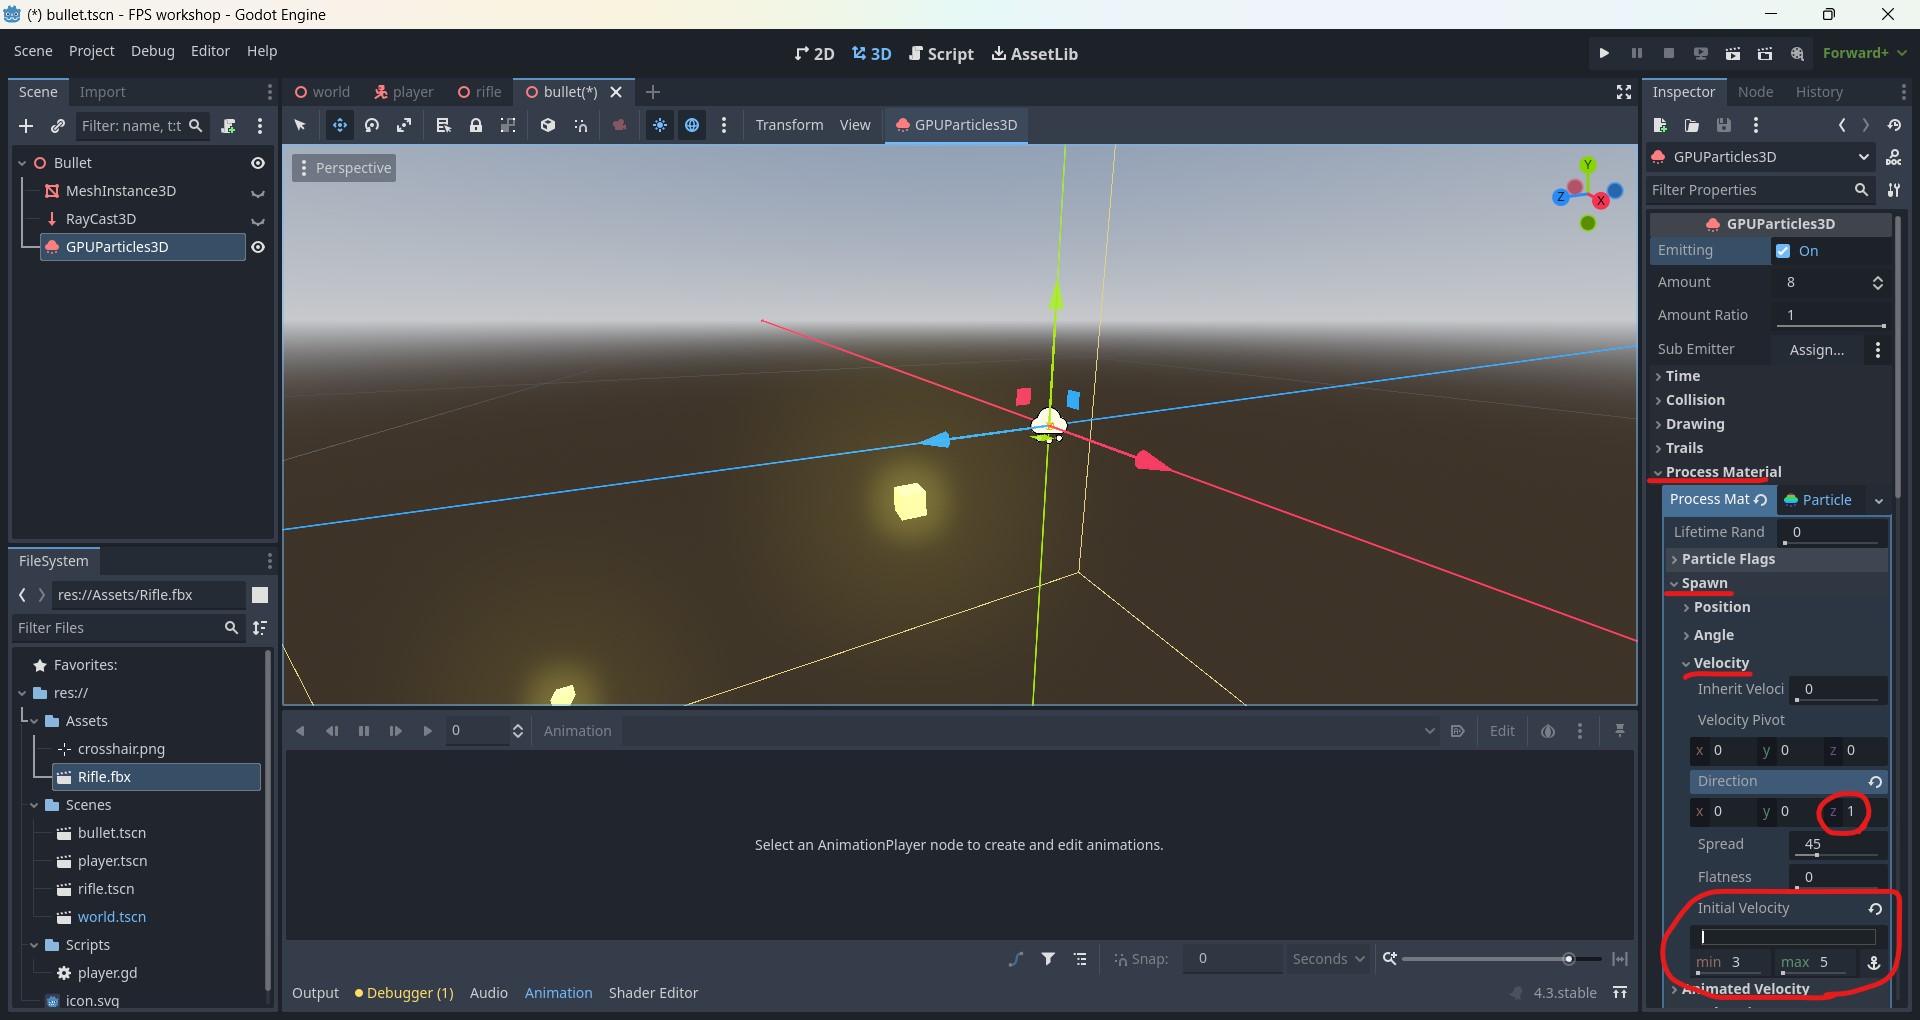Click the lock selected node icon
The height and width of the screenshot is (1020, 1920).
tap(476, 125)
